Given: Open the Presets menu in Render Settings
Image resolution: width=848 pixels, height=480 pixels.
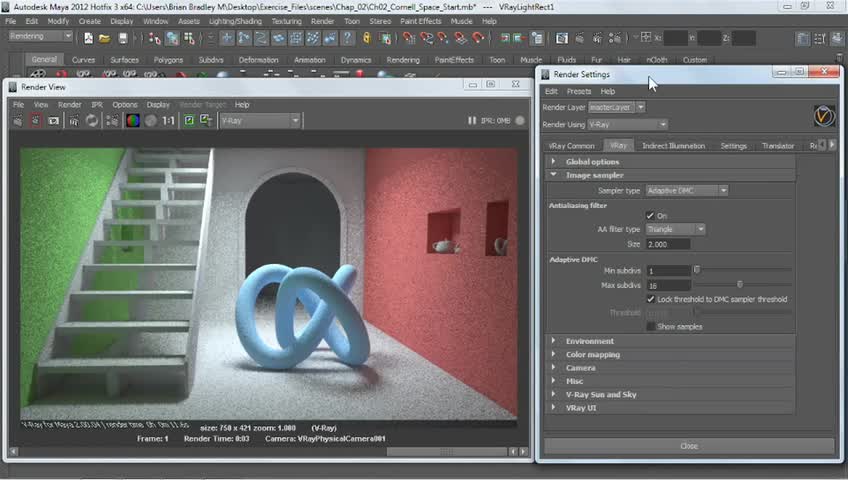Looking at the screenshot, I should (579, 91).
